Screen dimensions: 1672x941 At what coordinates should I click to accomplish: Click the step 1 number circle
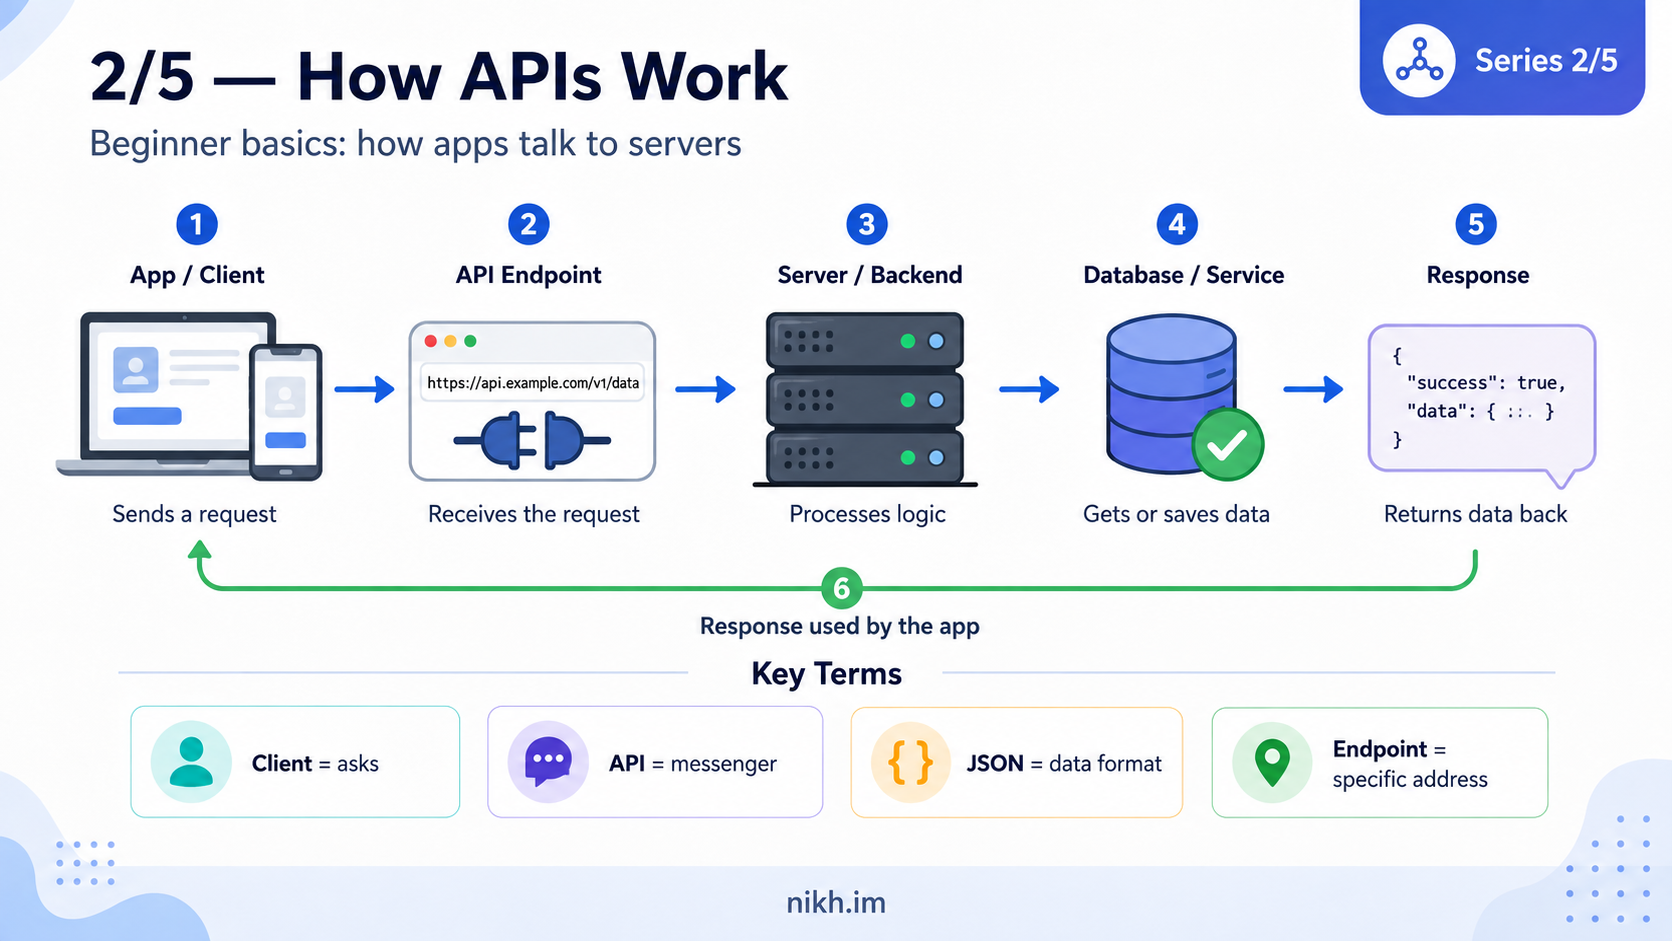(197, 224)
